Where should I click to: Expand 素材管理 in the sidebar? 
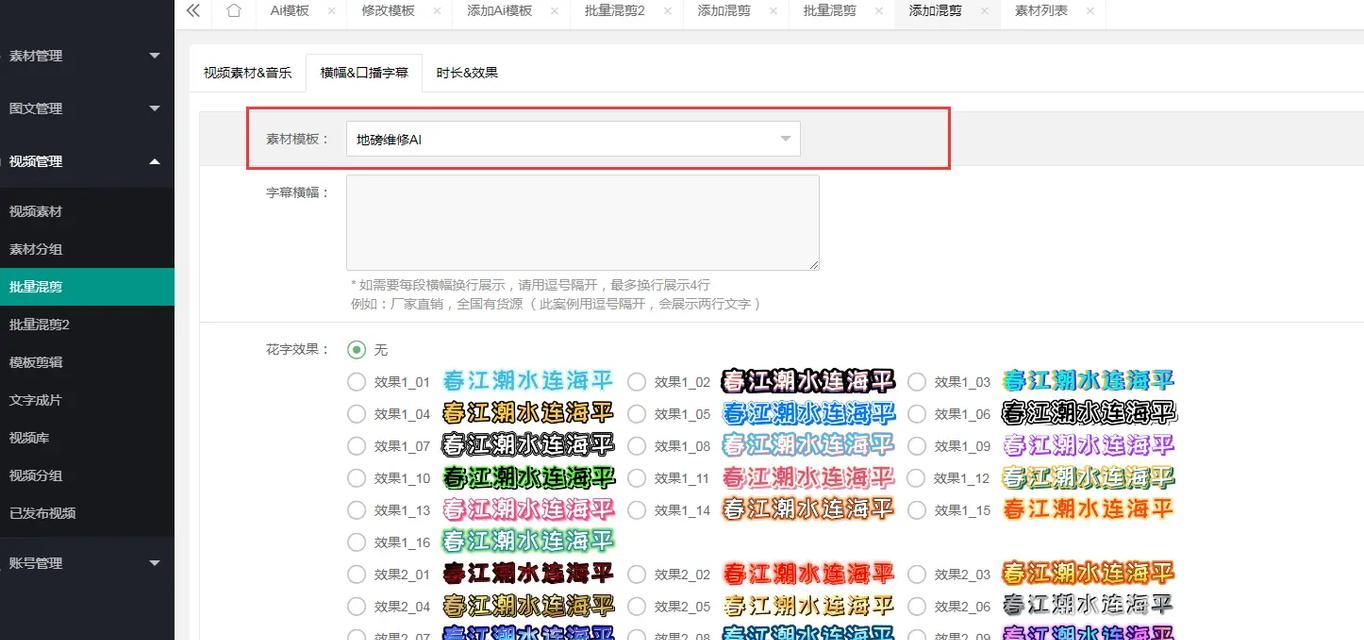tap(87, 56)
